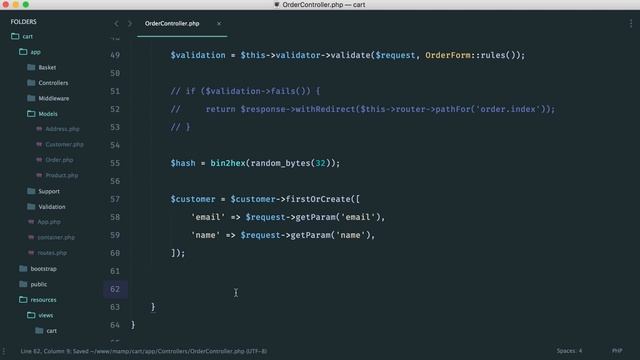
Task: Open Order.php model file
Action: [60, 160]
